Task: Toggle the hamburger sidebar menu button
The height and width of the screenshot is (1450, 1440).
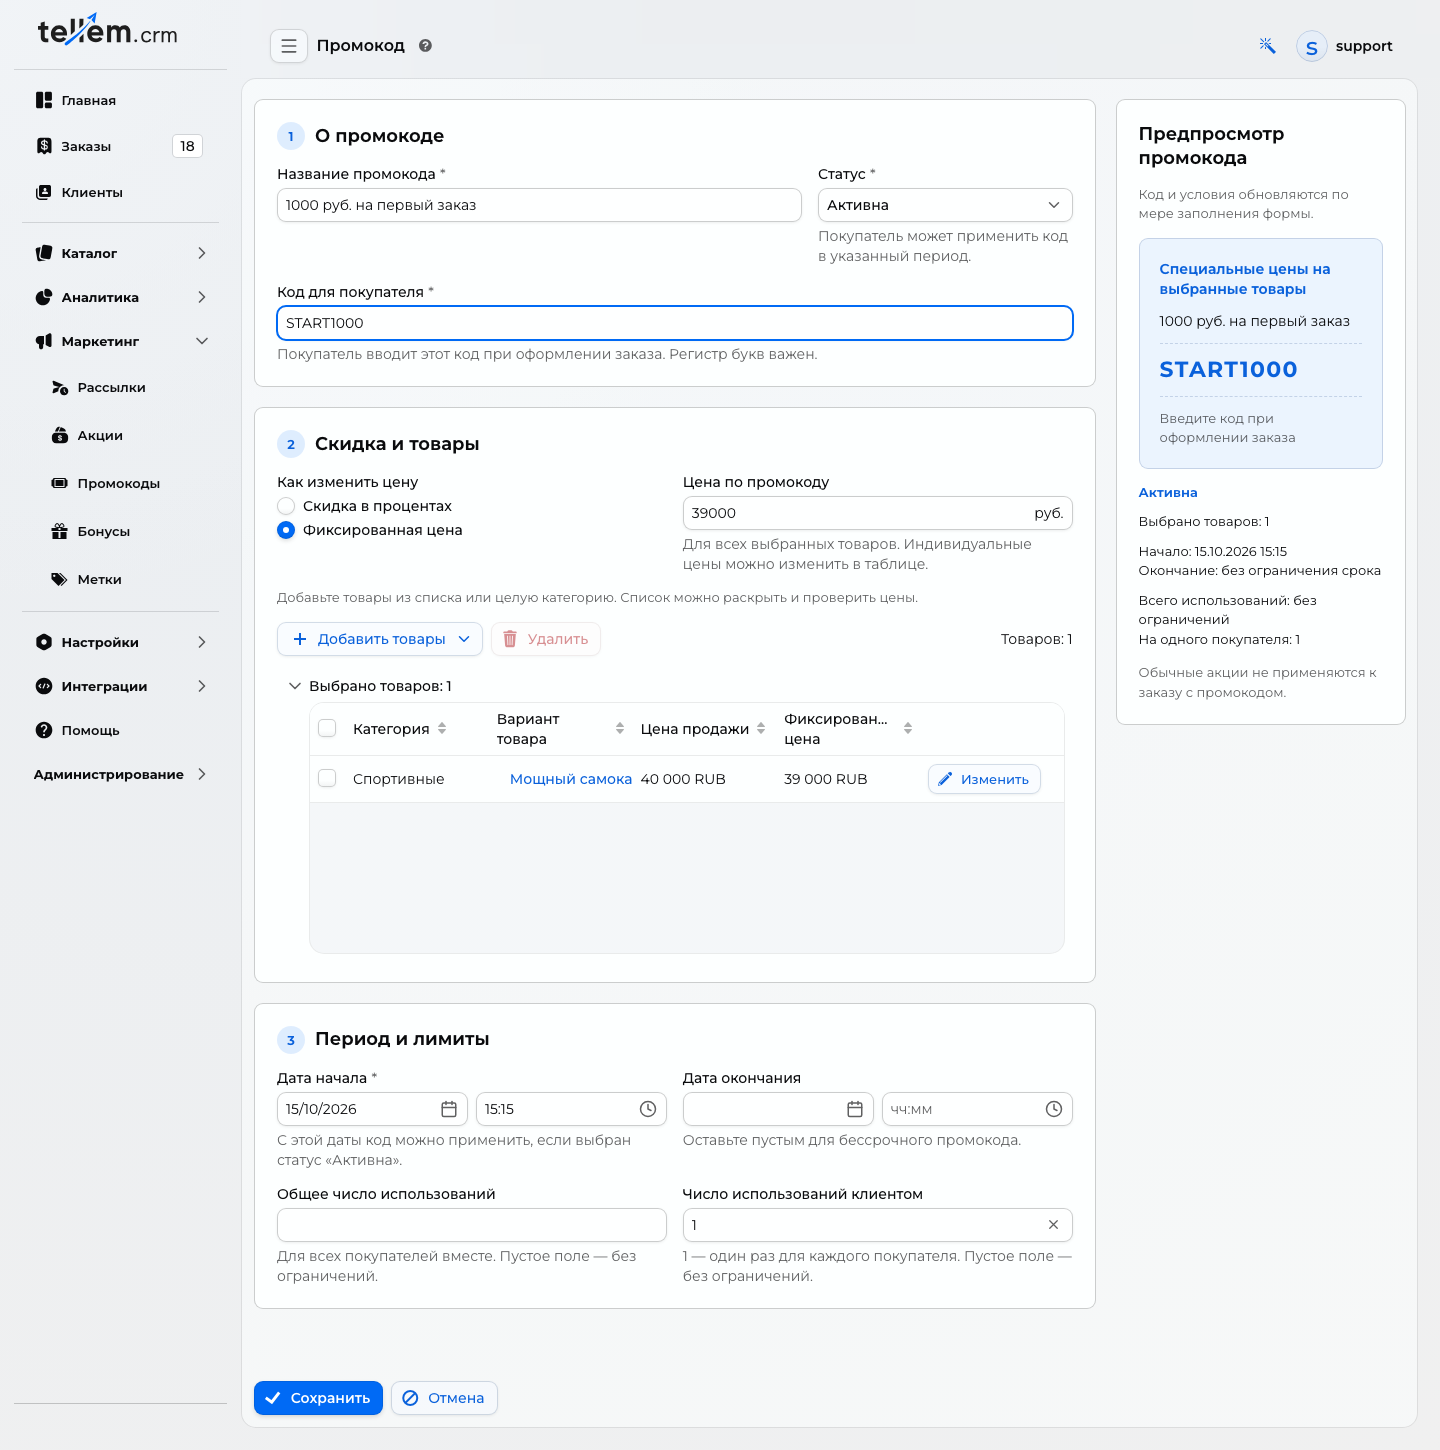Action: tap(289, 46)
